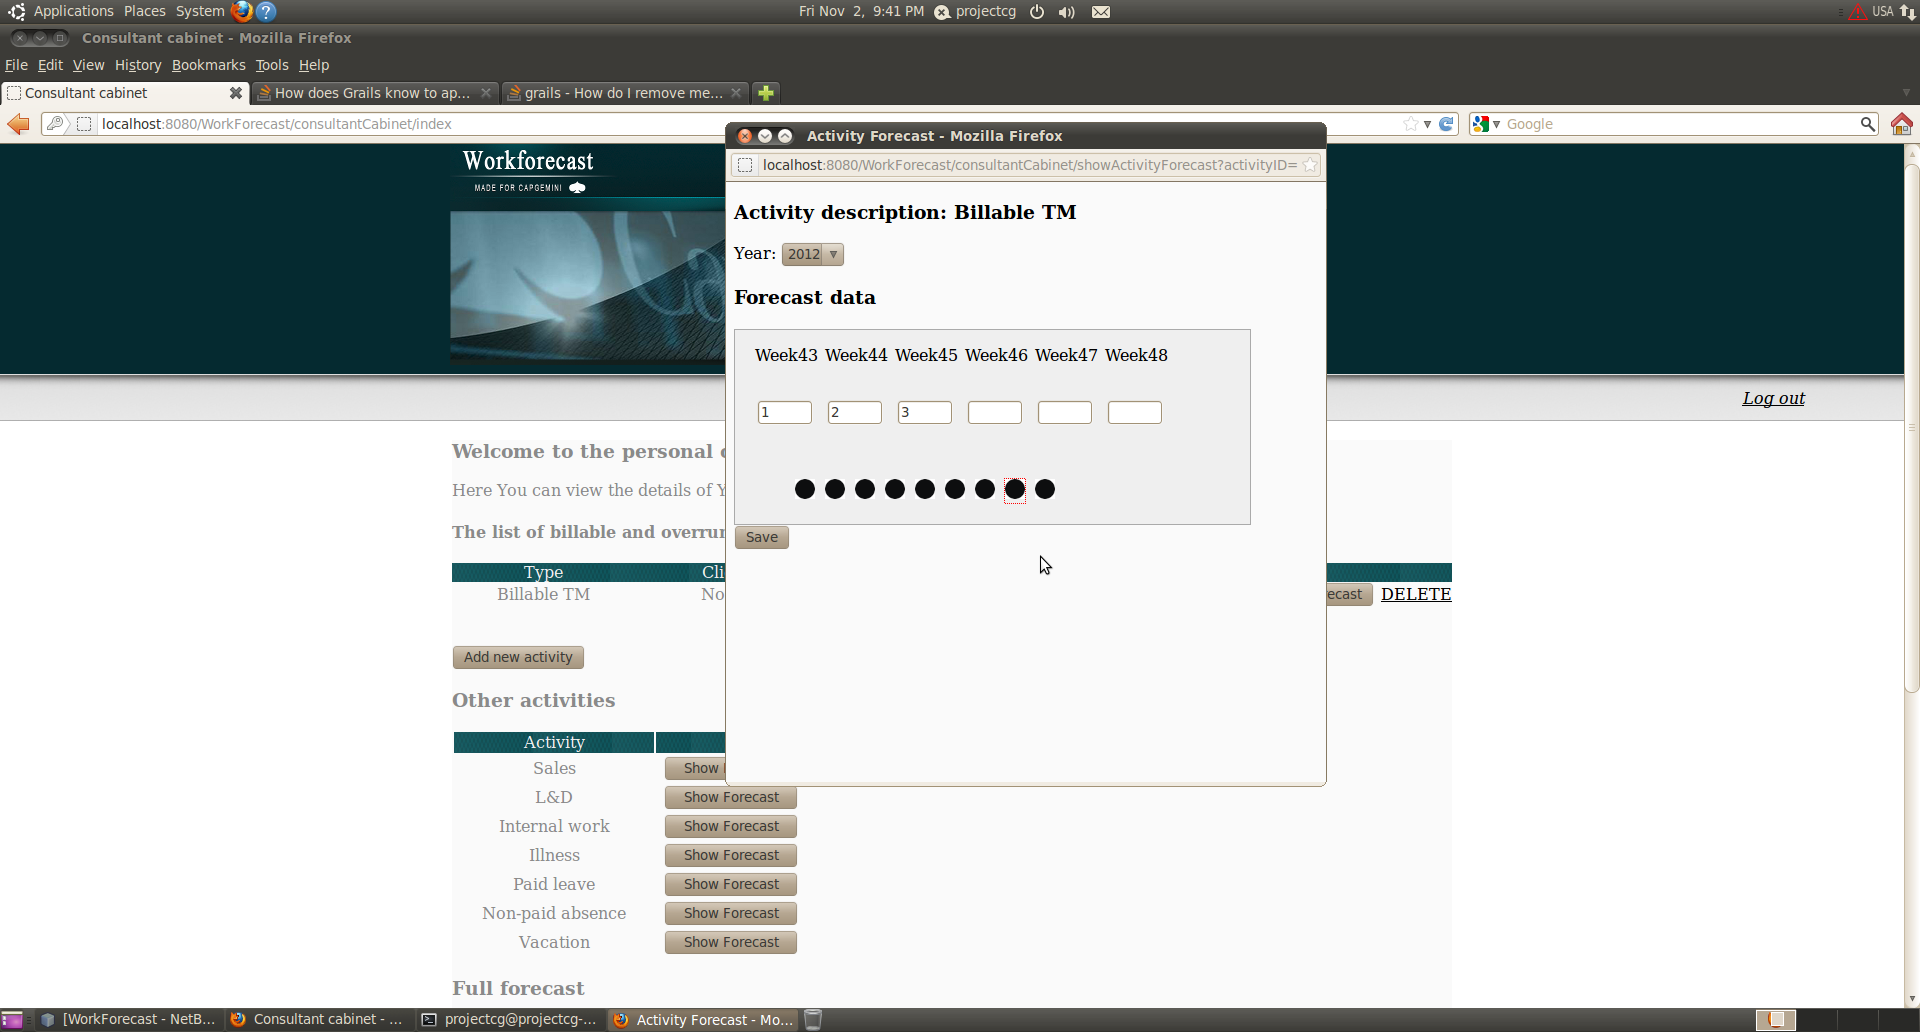Screen dimensions: 1920x1032
Task: Click the home icon in Firefox toolbar
Action: point(1901,124)
